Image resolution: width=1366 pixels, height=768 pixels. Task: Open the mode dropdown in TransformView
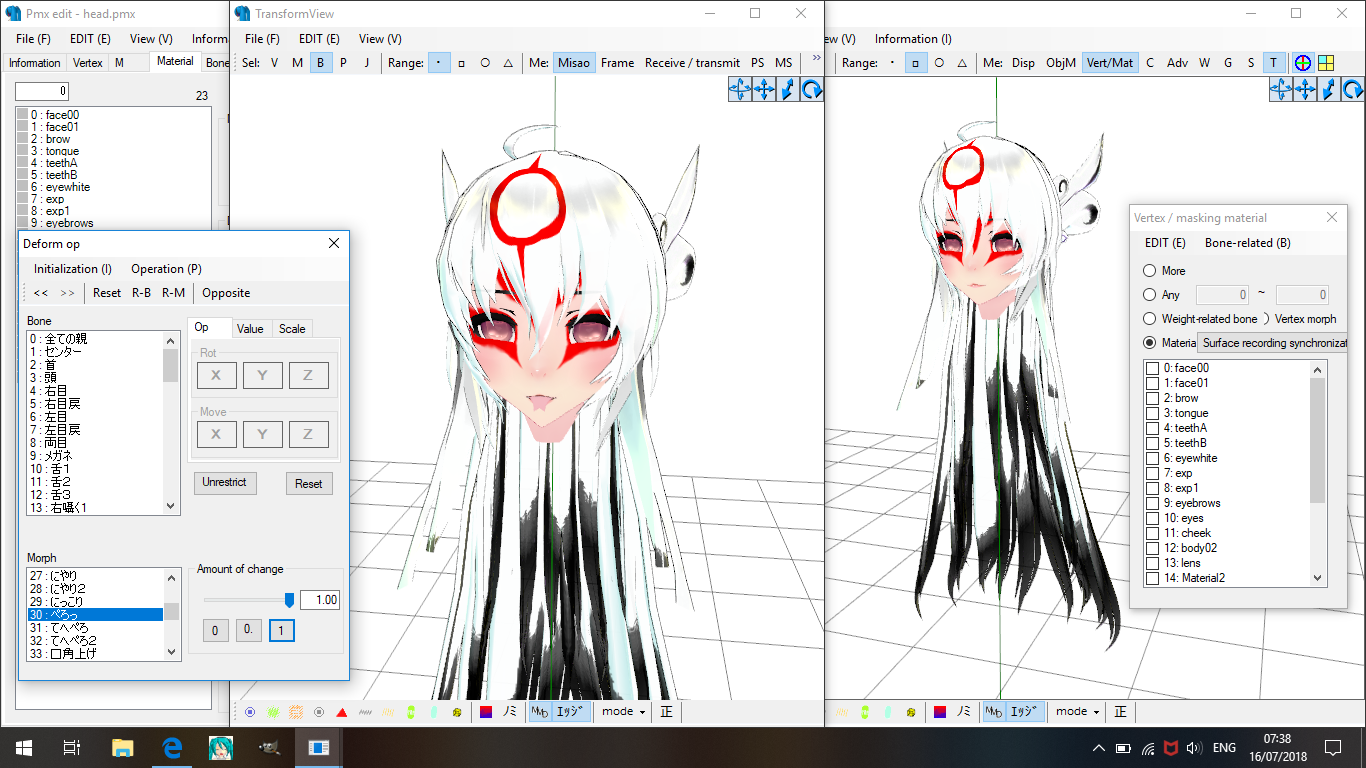point(622,712)
